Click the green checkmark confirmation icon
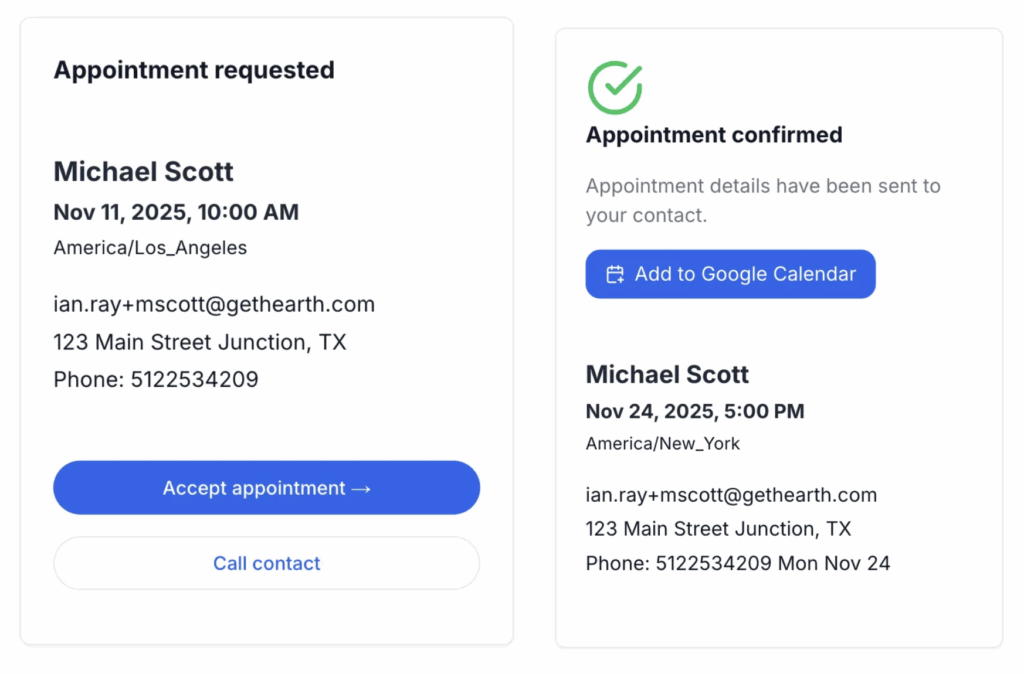Image resolution: width=1024 pixels, height=674 pixels. pos(614,87)
